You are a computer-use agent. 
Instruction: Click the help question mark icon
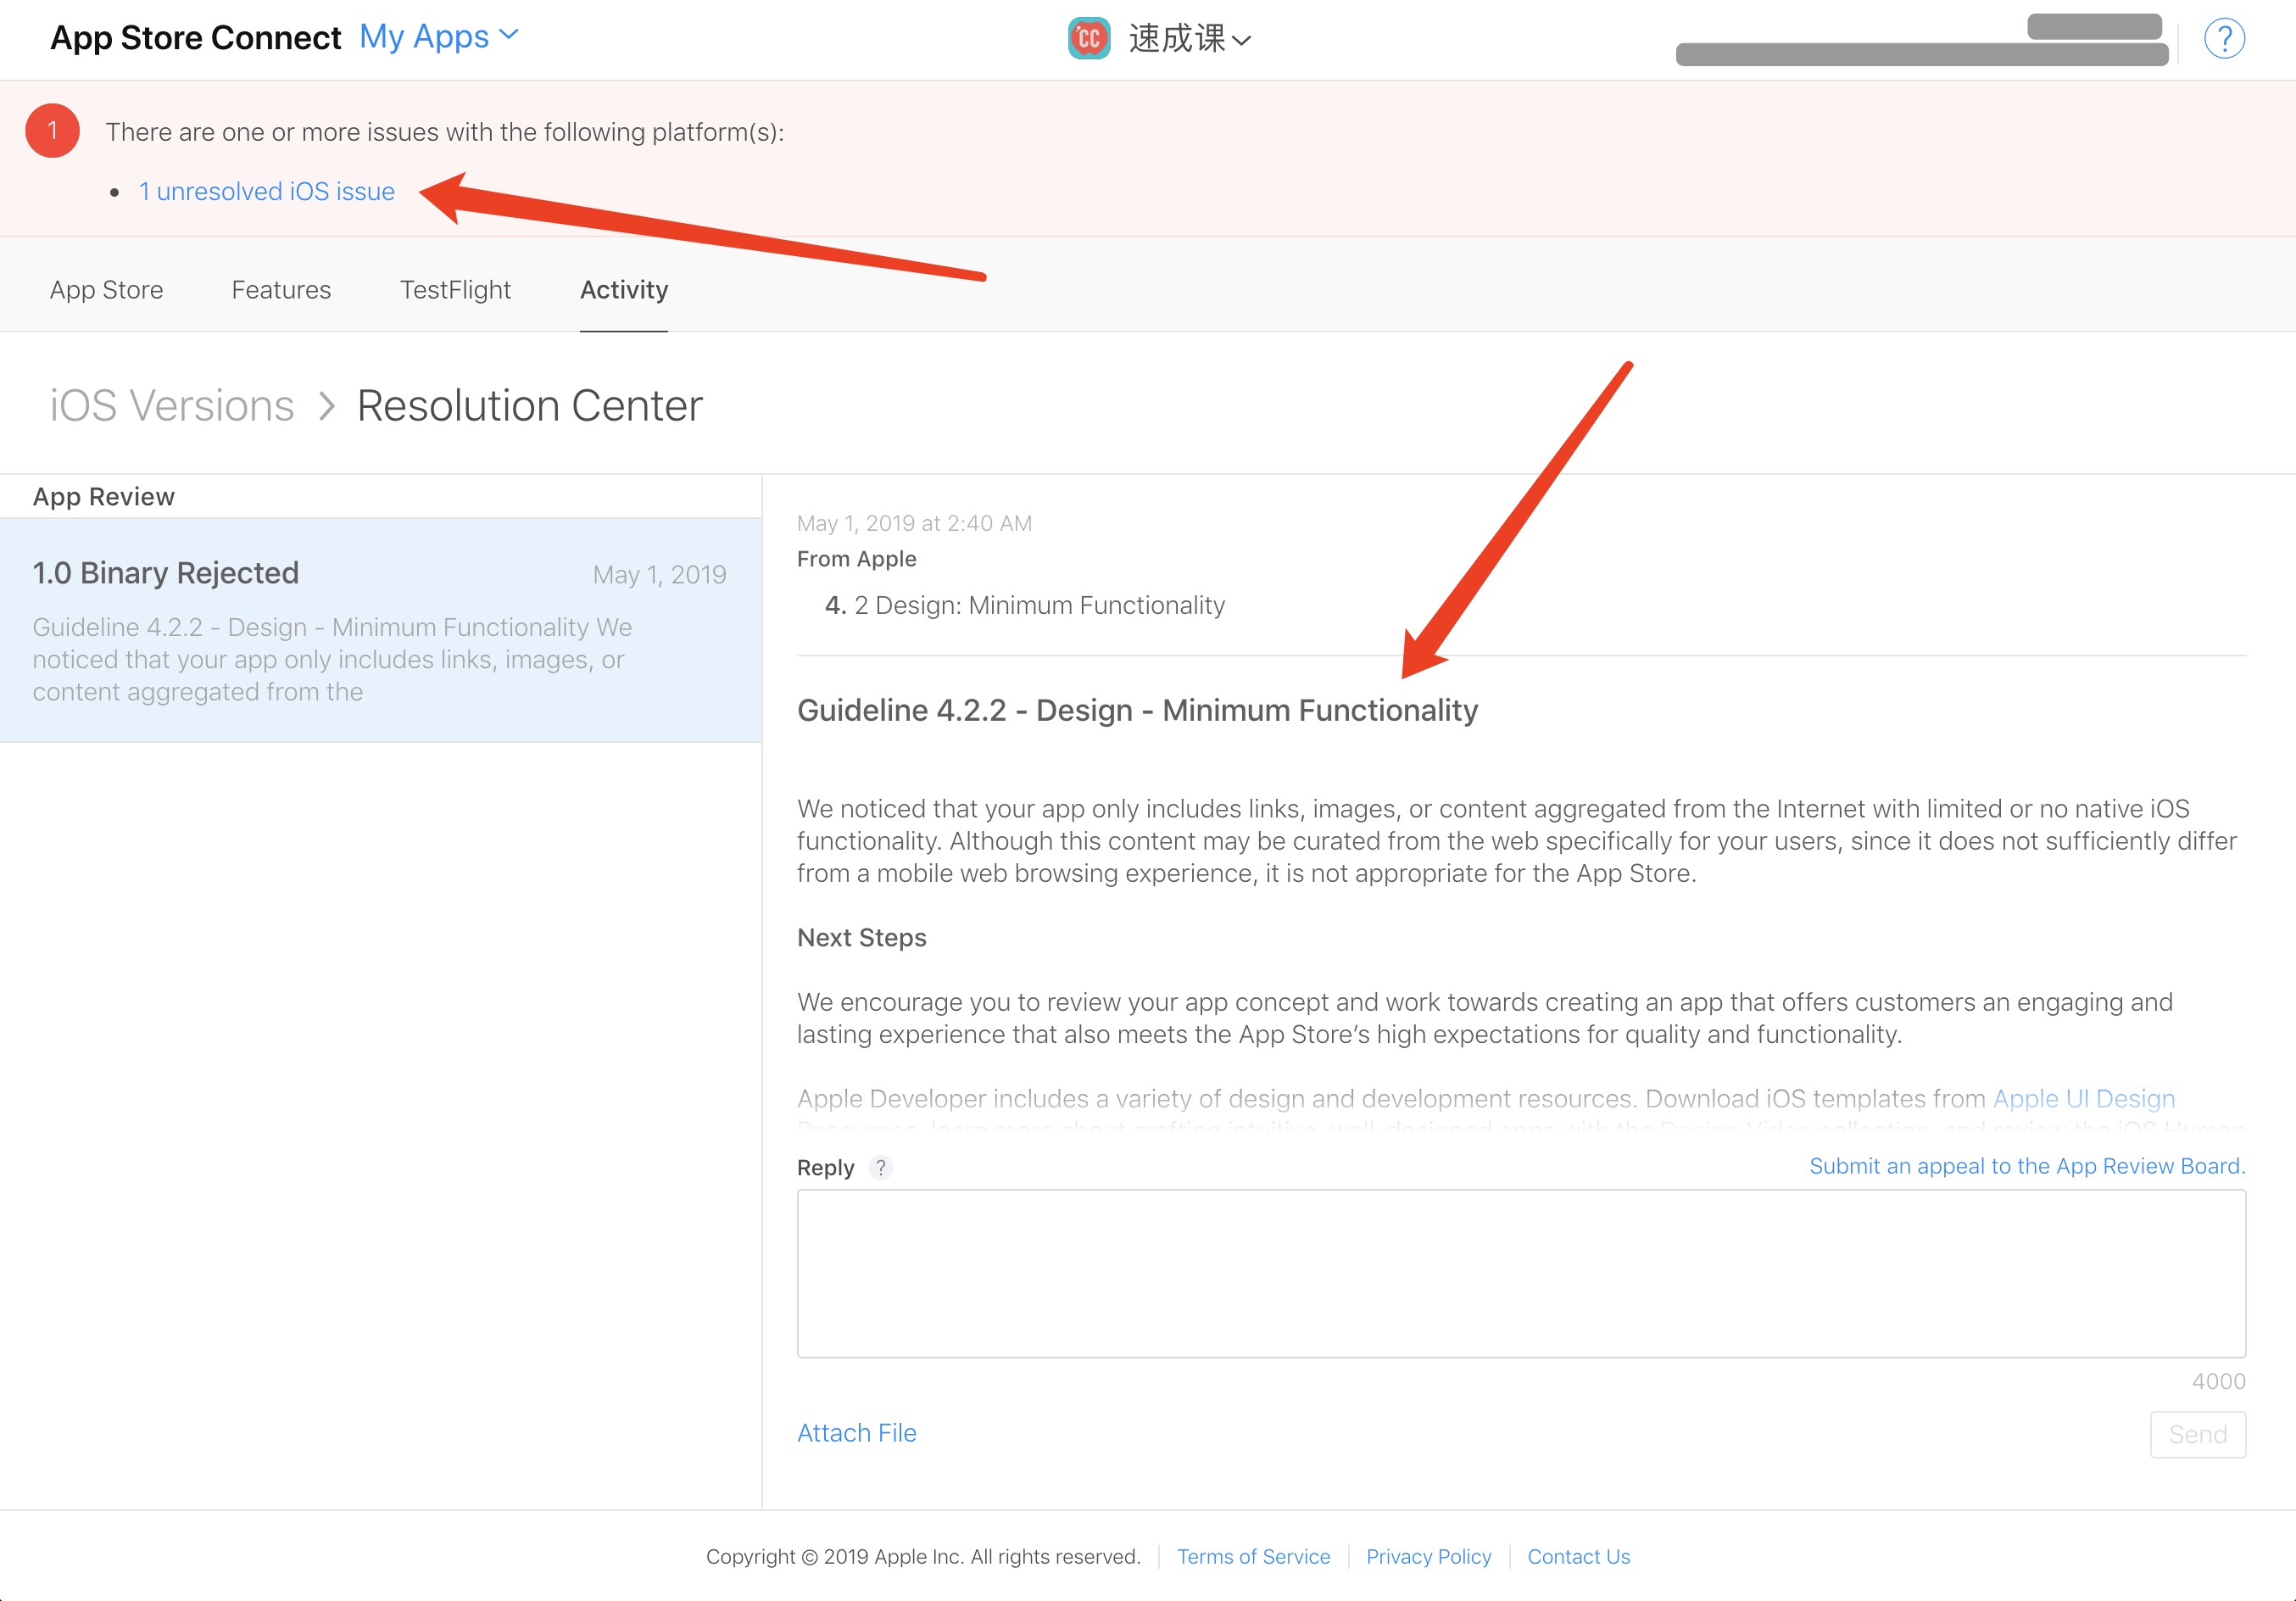[x=2223, y=39]
